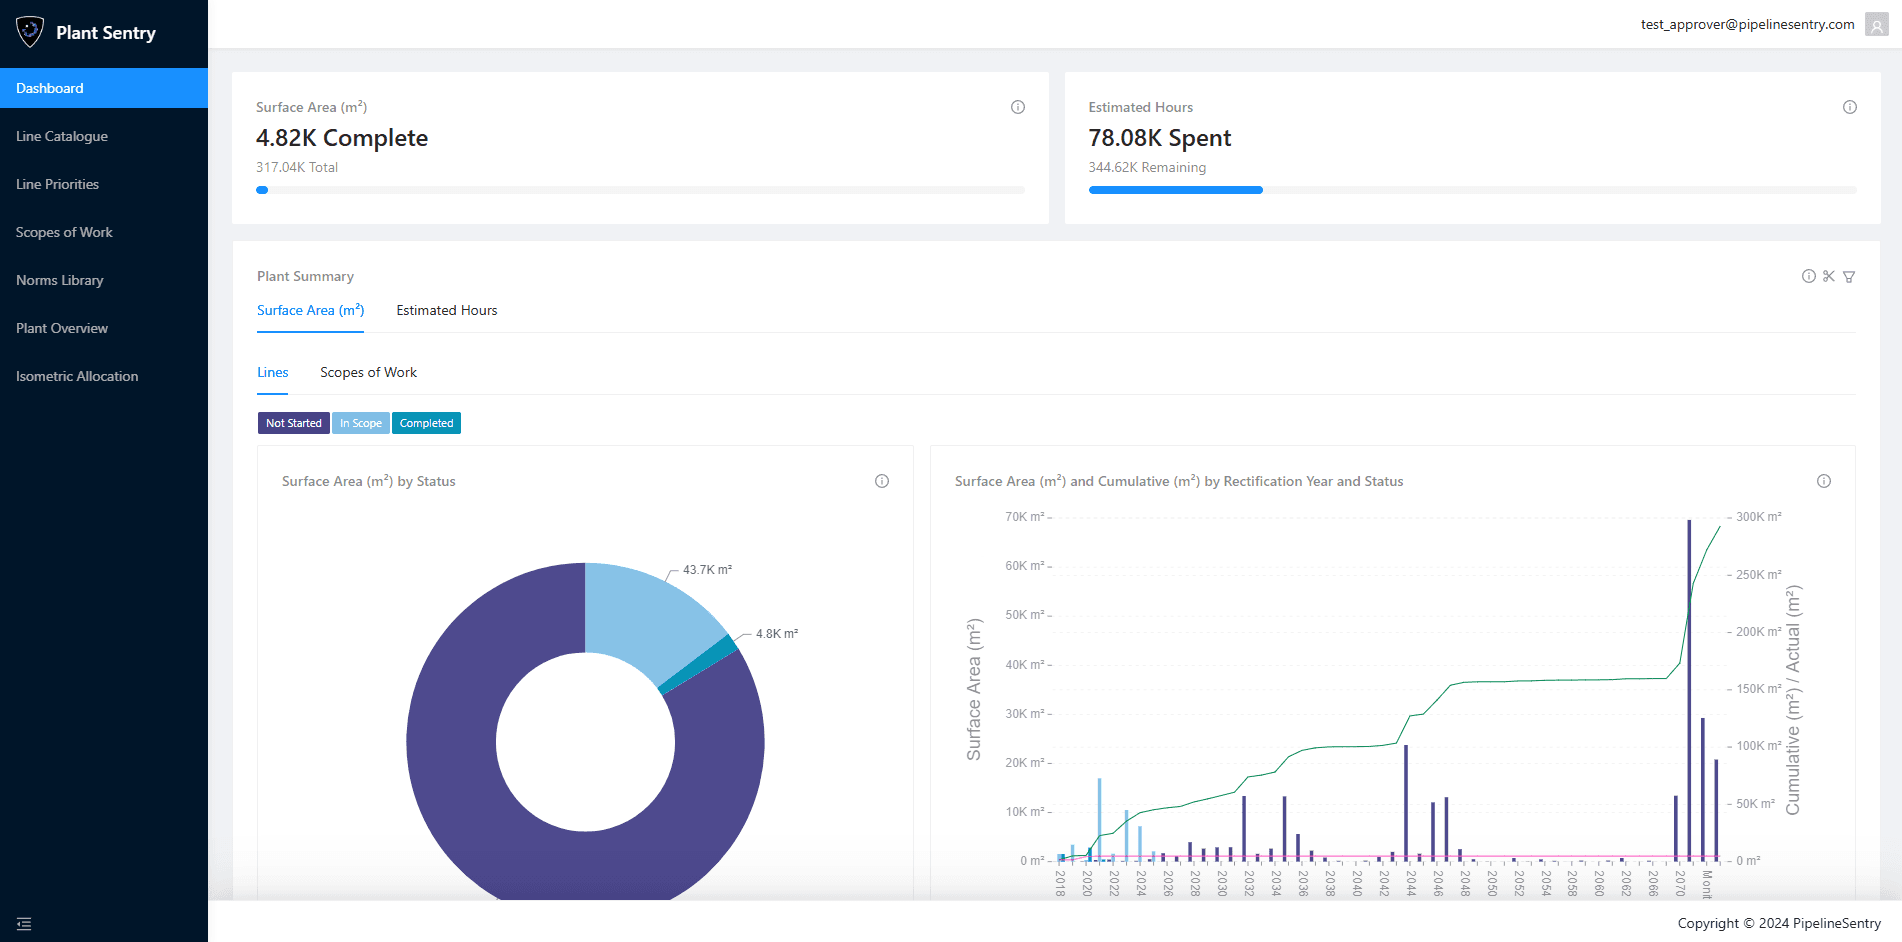The image size is (1902, 942).
Task: Navigate to Norms Library
Action: pos(60,280)
